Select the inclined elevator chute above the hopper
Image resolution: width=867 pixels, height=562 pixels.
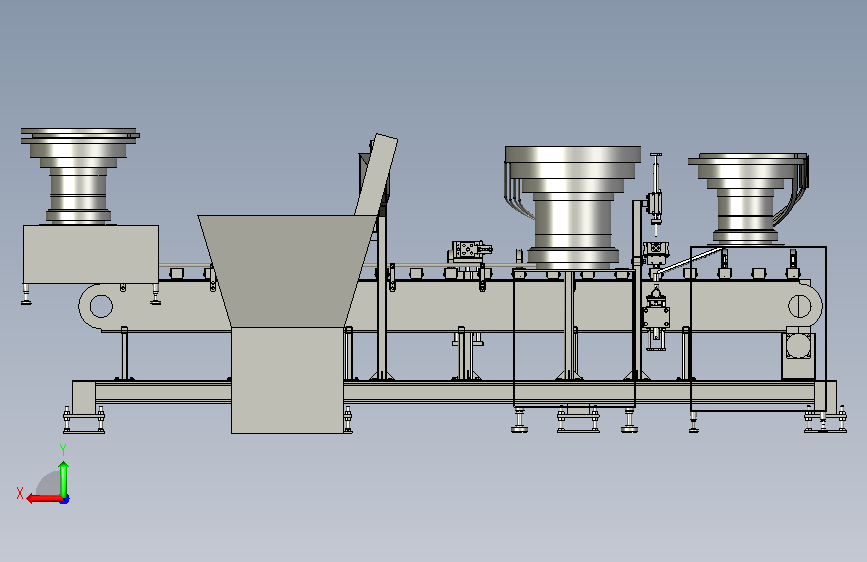coord(376,175)
